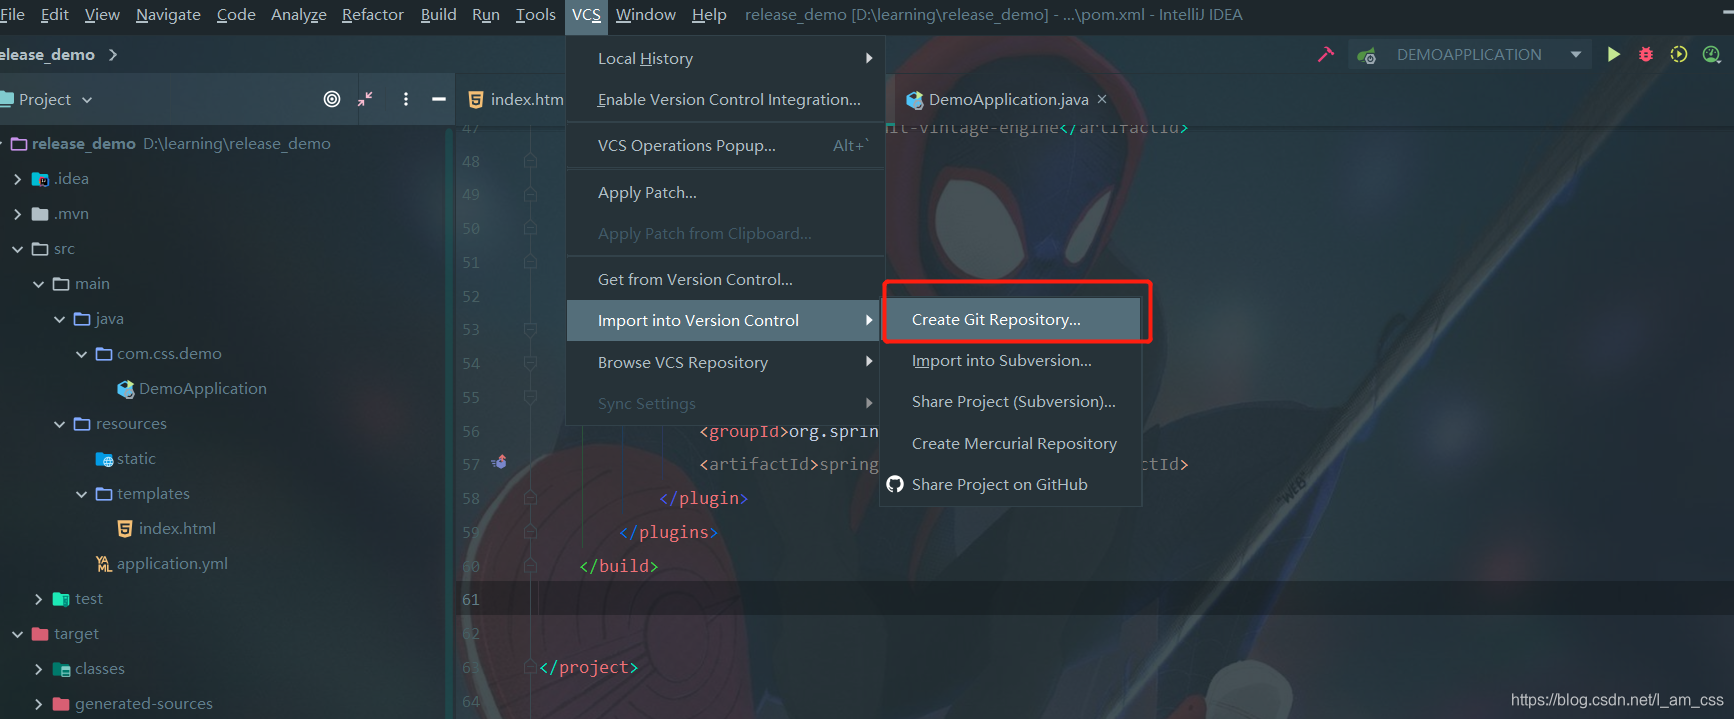Select index.html in project tree

177,529
